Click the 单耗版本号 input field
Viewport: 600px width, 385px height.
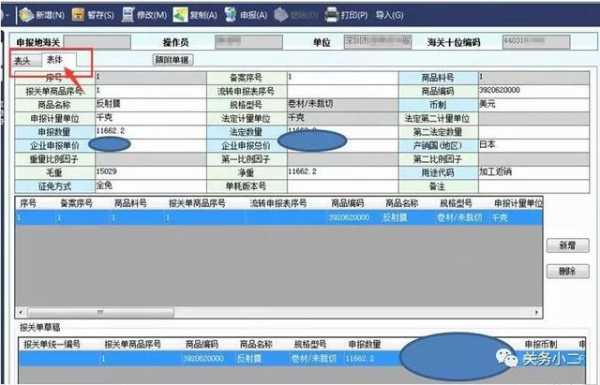342,186
